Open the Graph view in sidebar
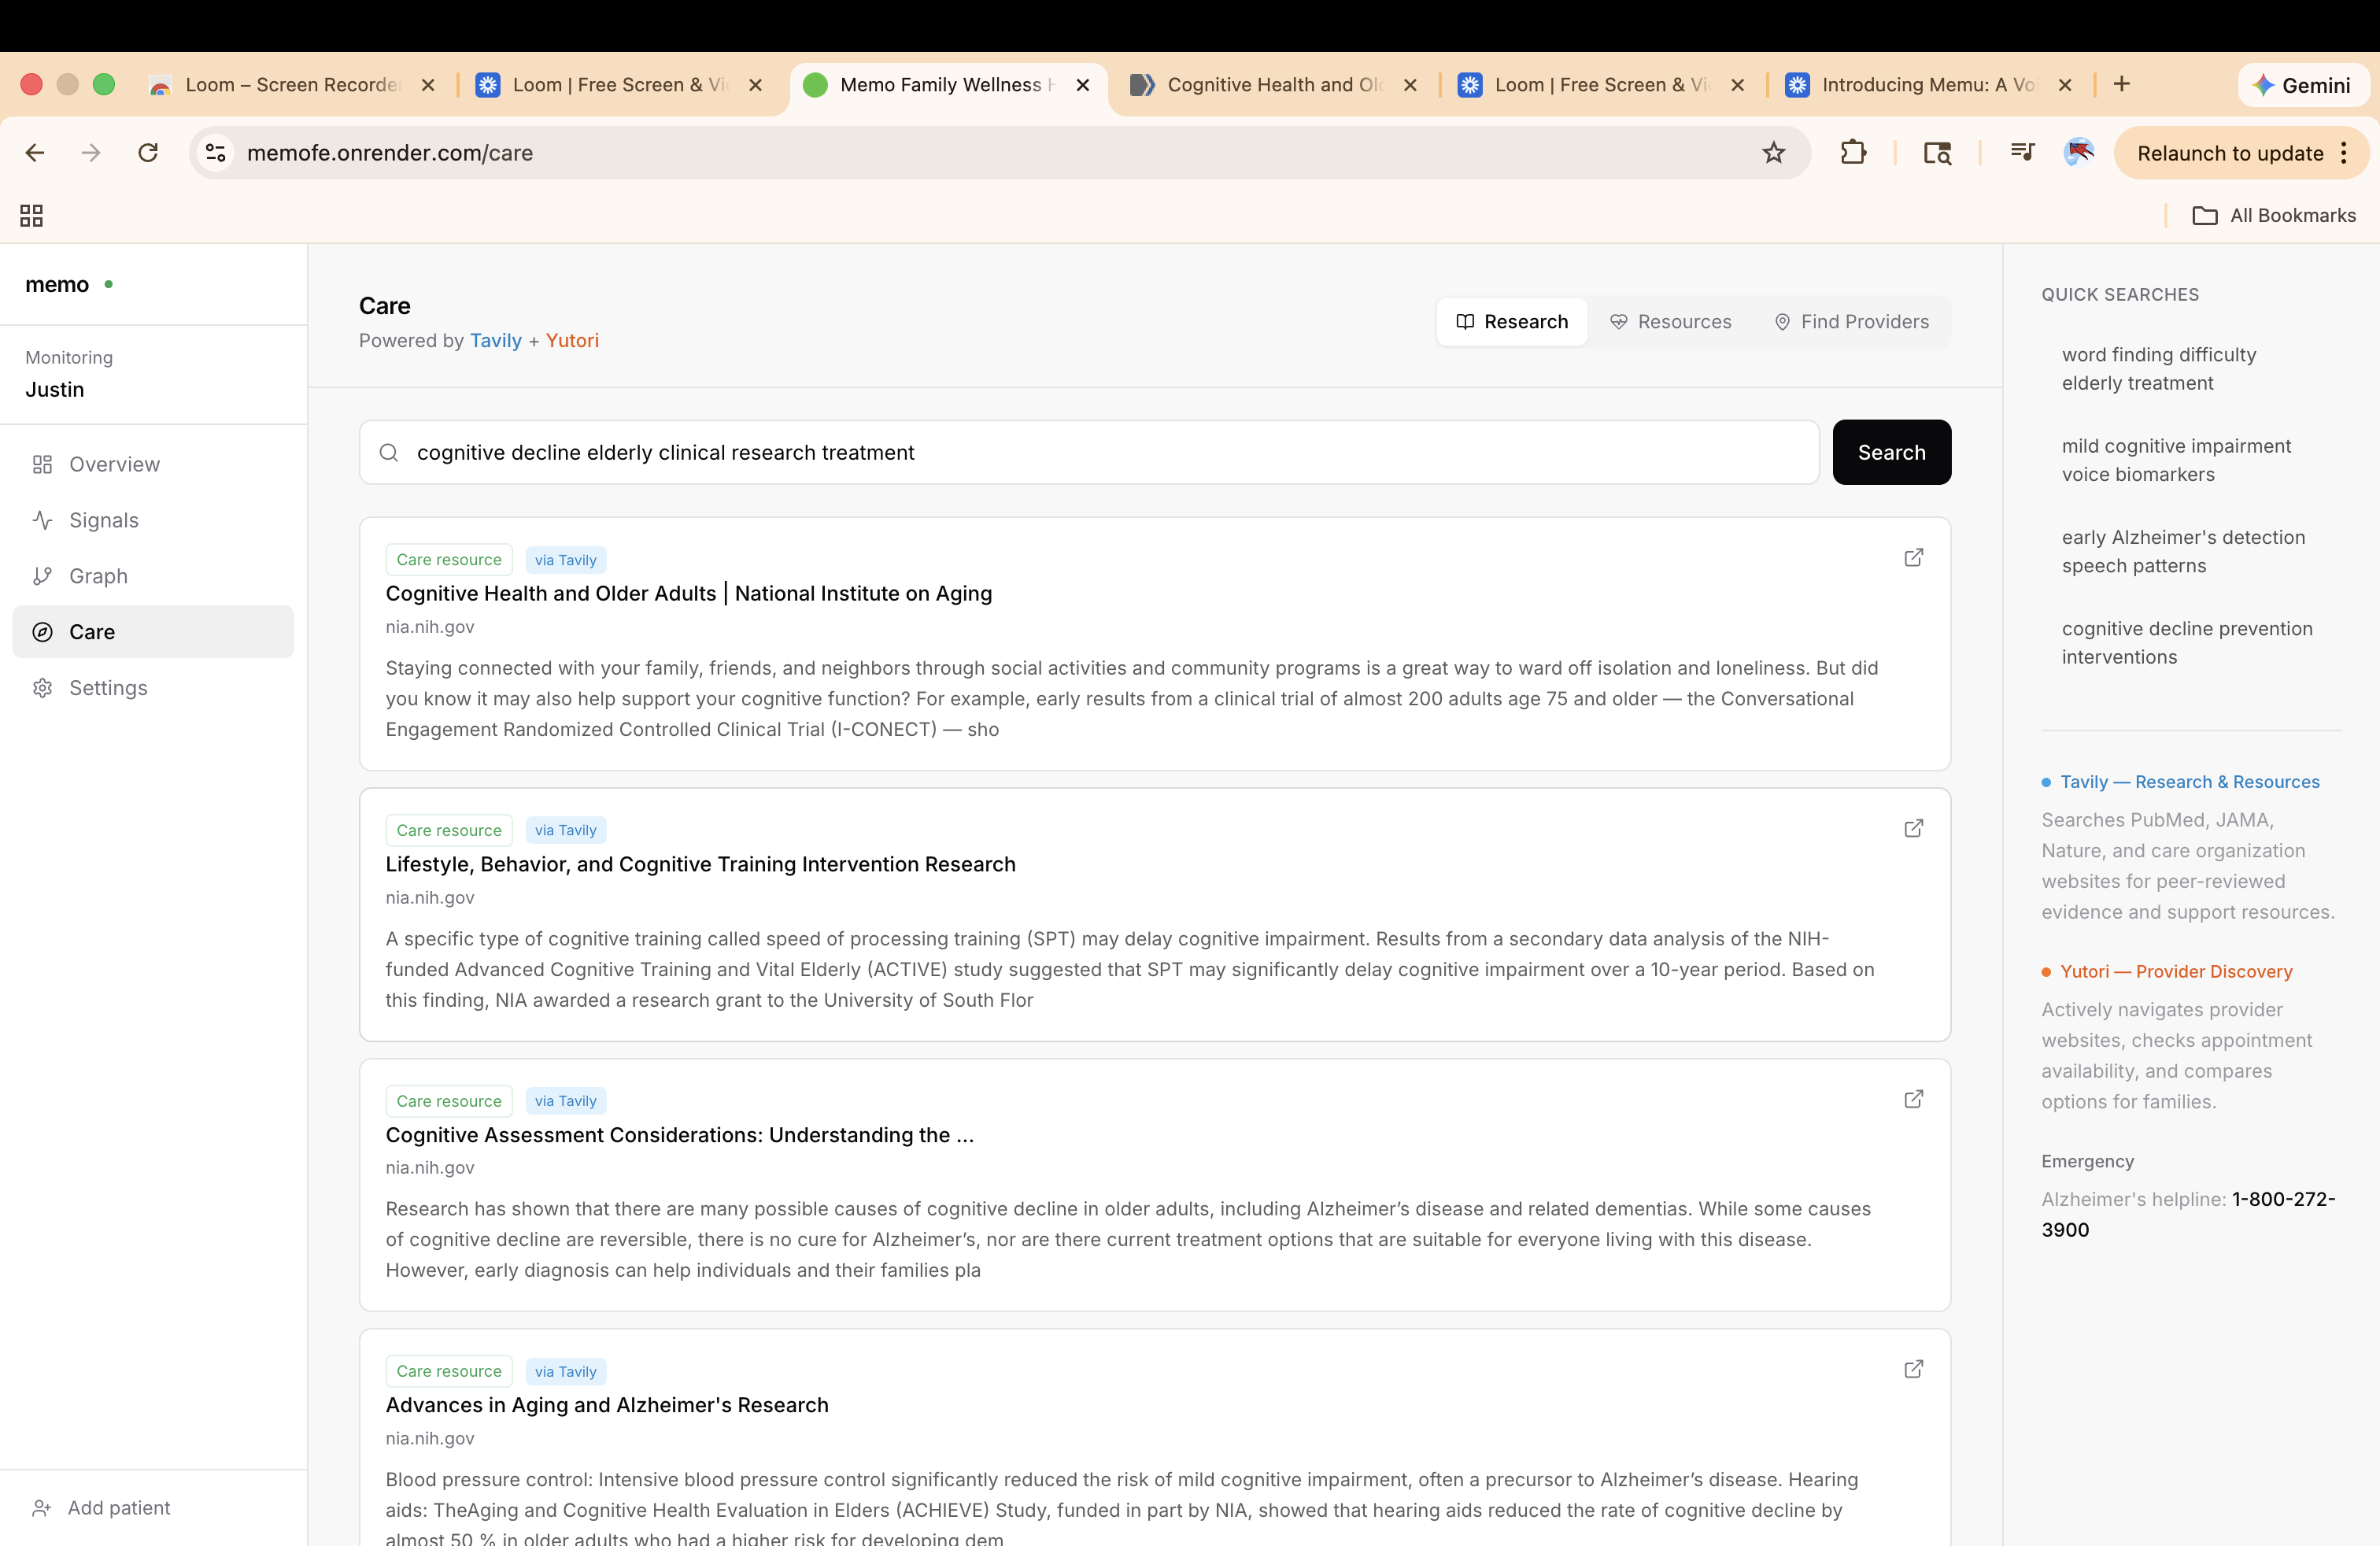 (x=98, y=576)
